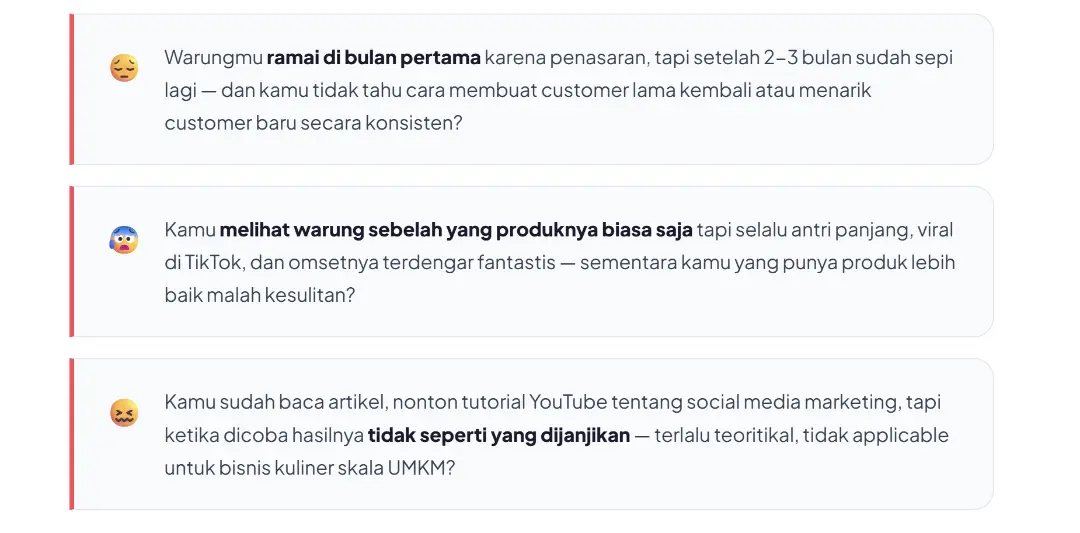Click "baik malah kesulitan?" line in second card
The width and height of the screenshot is (1080, 533).
tap(260, 295)
